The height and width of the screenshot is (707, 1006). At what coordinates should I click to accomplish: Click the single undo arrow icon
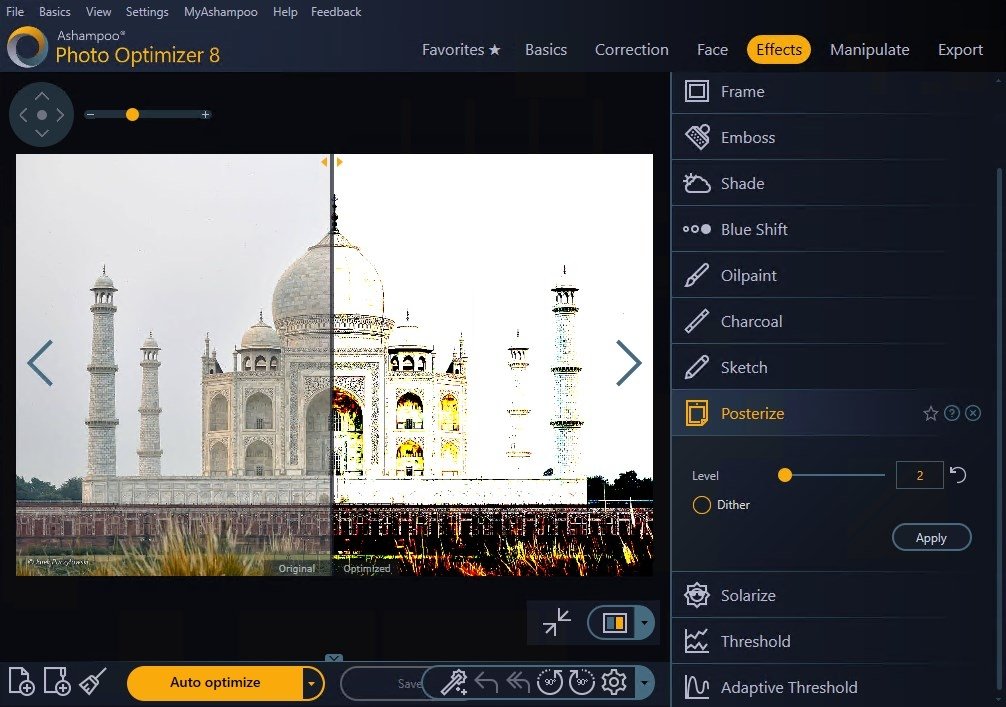pyautogui.click(x=486, y=683)
